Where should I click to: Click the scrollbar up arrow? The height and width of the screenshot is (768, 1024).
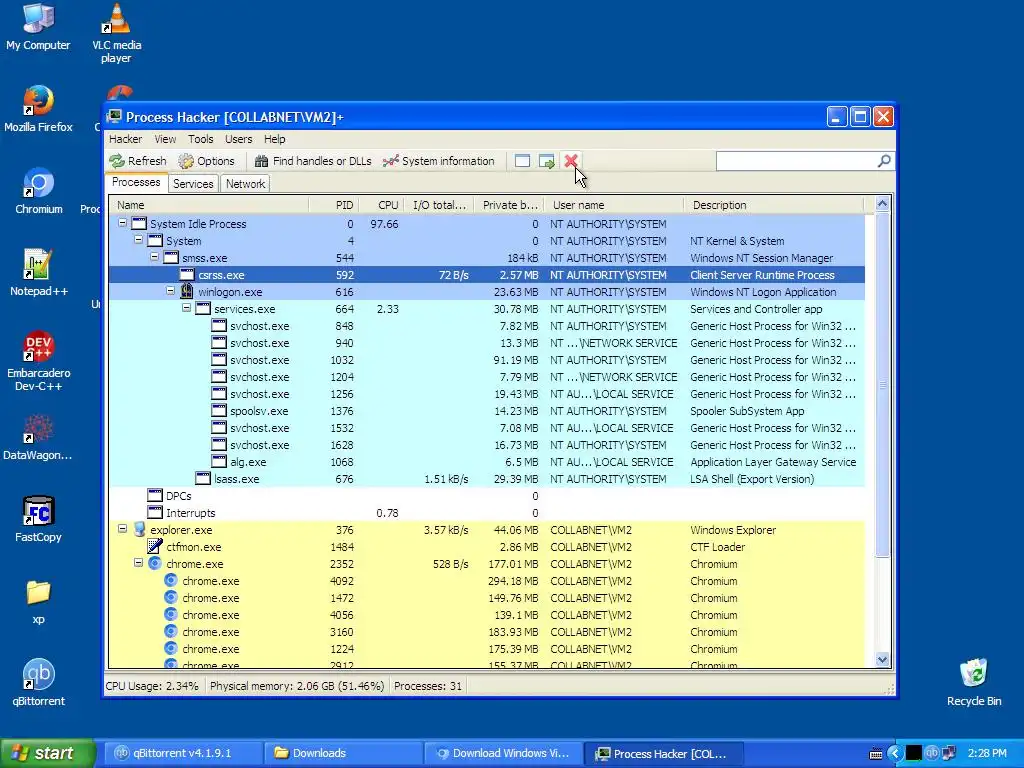coord(882,204)
